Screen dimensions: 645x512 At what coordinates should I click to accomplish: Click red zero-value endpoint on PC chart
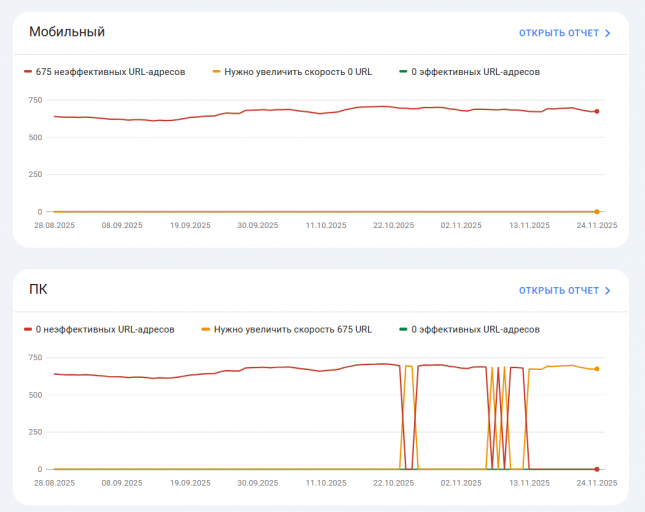click(x=597, y=469)
